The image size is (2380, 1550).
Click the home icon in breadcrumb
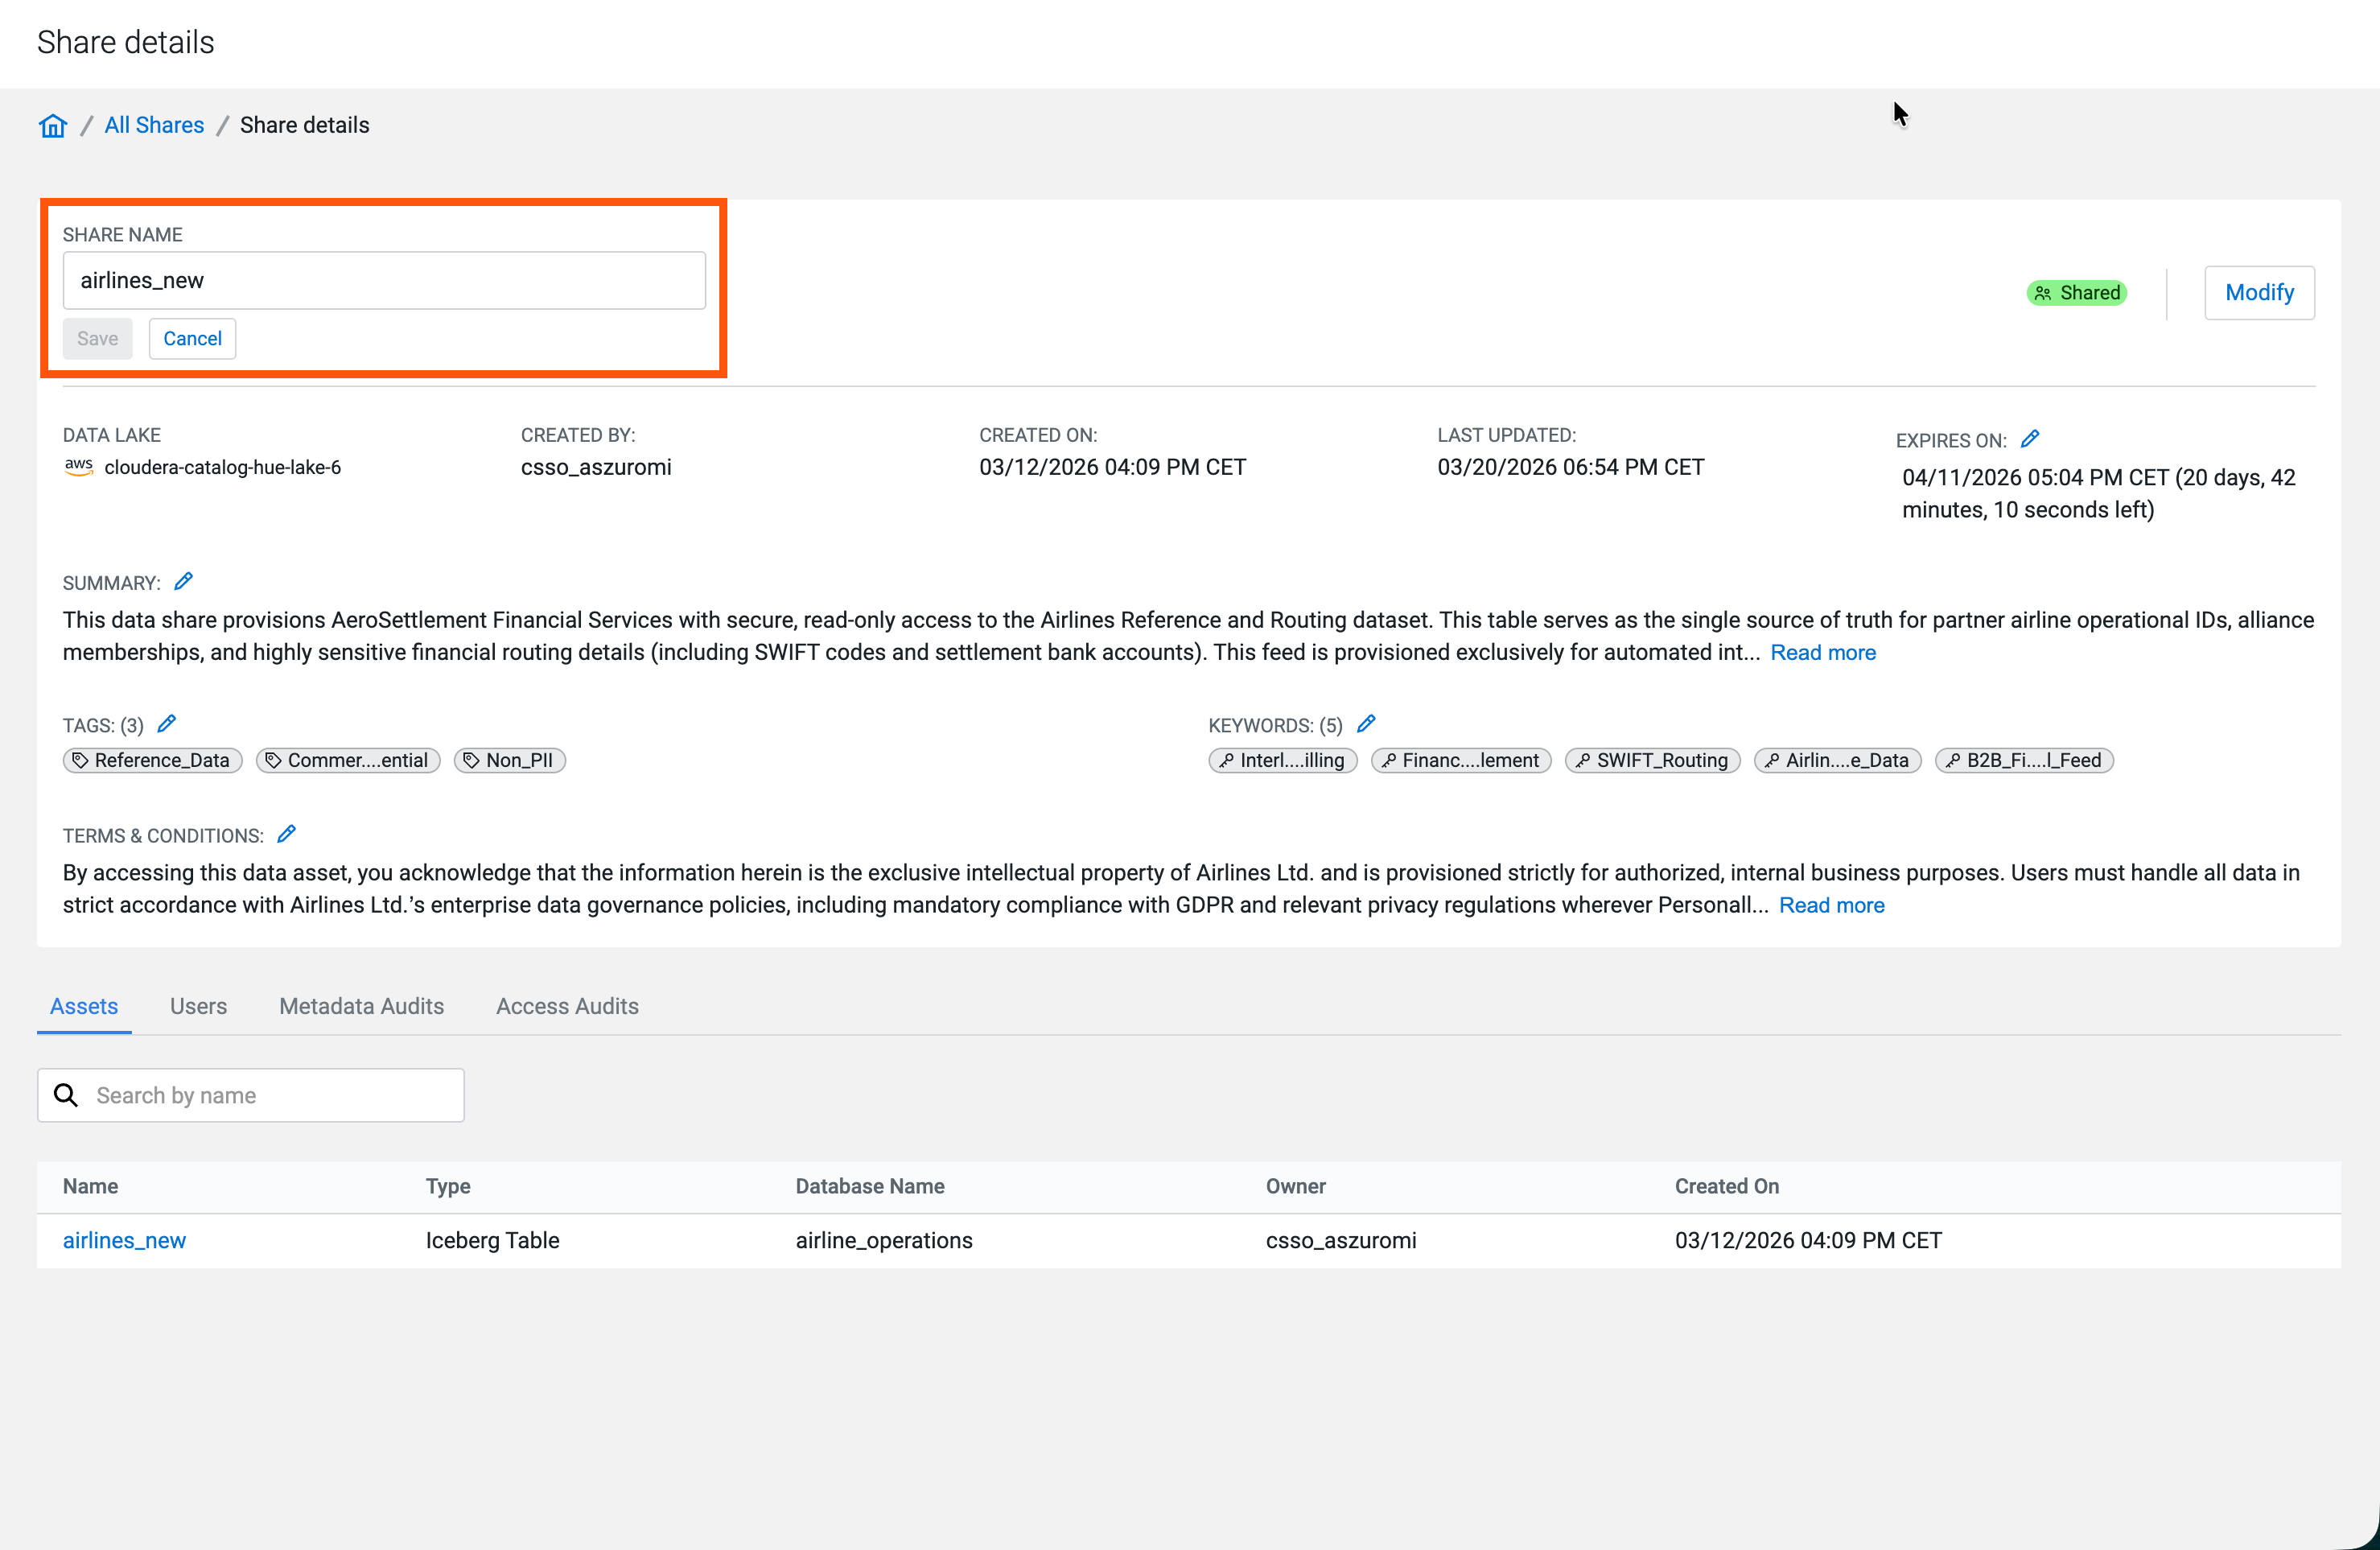[53, 125]
